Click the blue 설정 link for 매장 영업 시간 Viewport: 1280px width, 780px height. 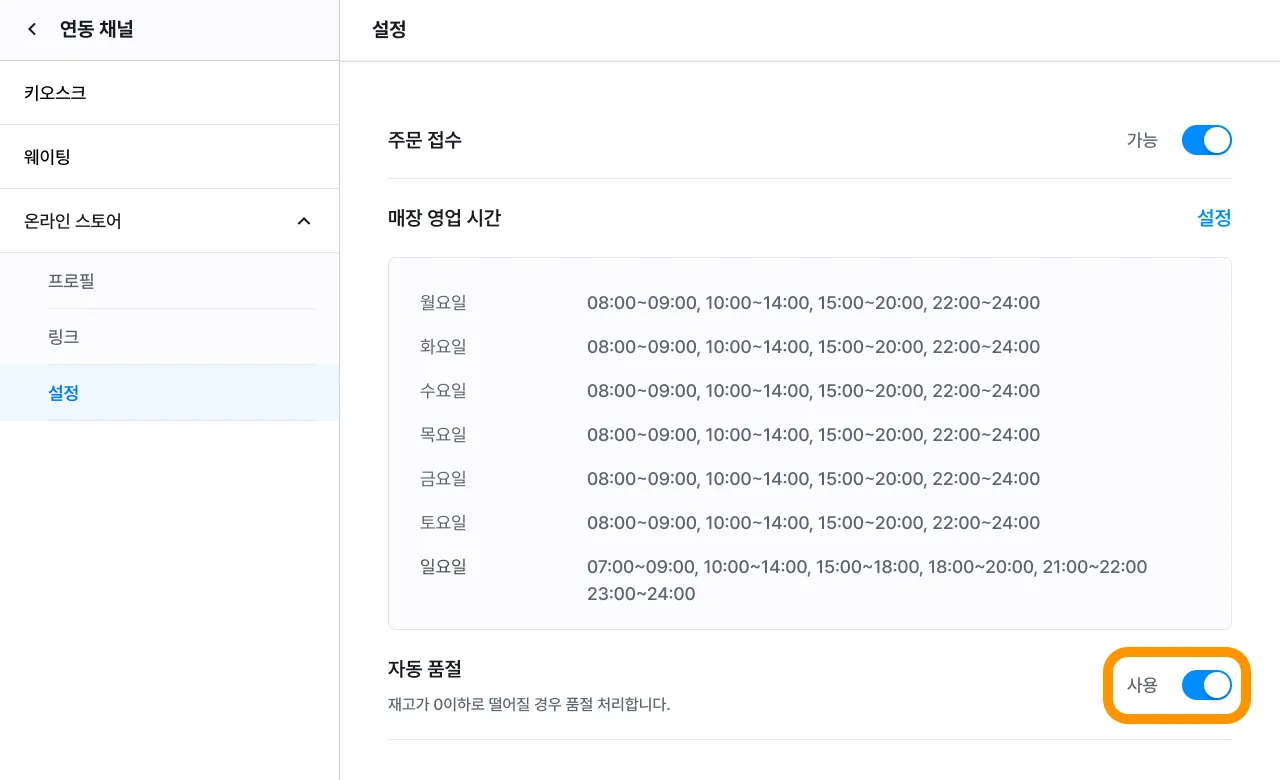click(1214, 218)
